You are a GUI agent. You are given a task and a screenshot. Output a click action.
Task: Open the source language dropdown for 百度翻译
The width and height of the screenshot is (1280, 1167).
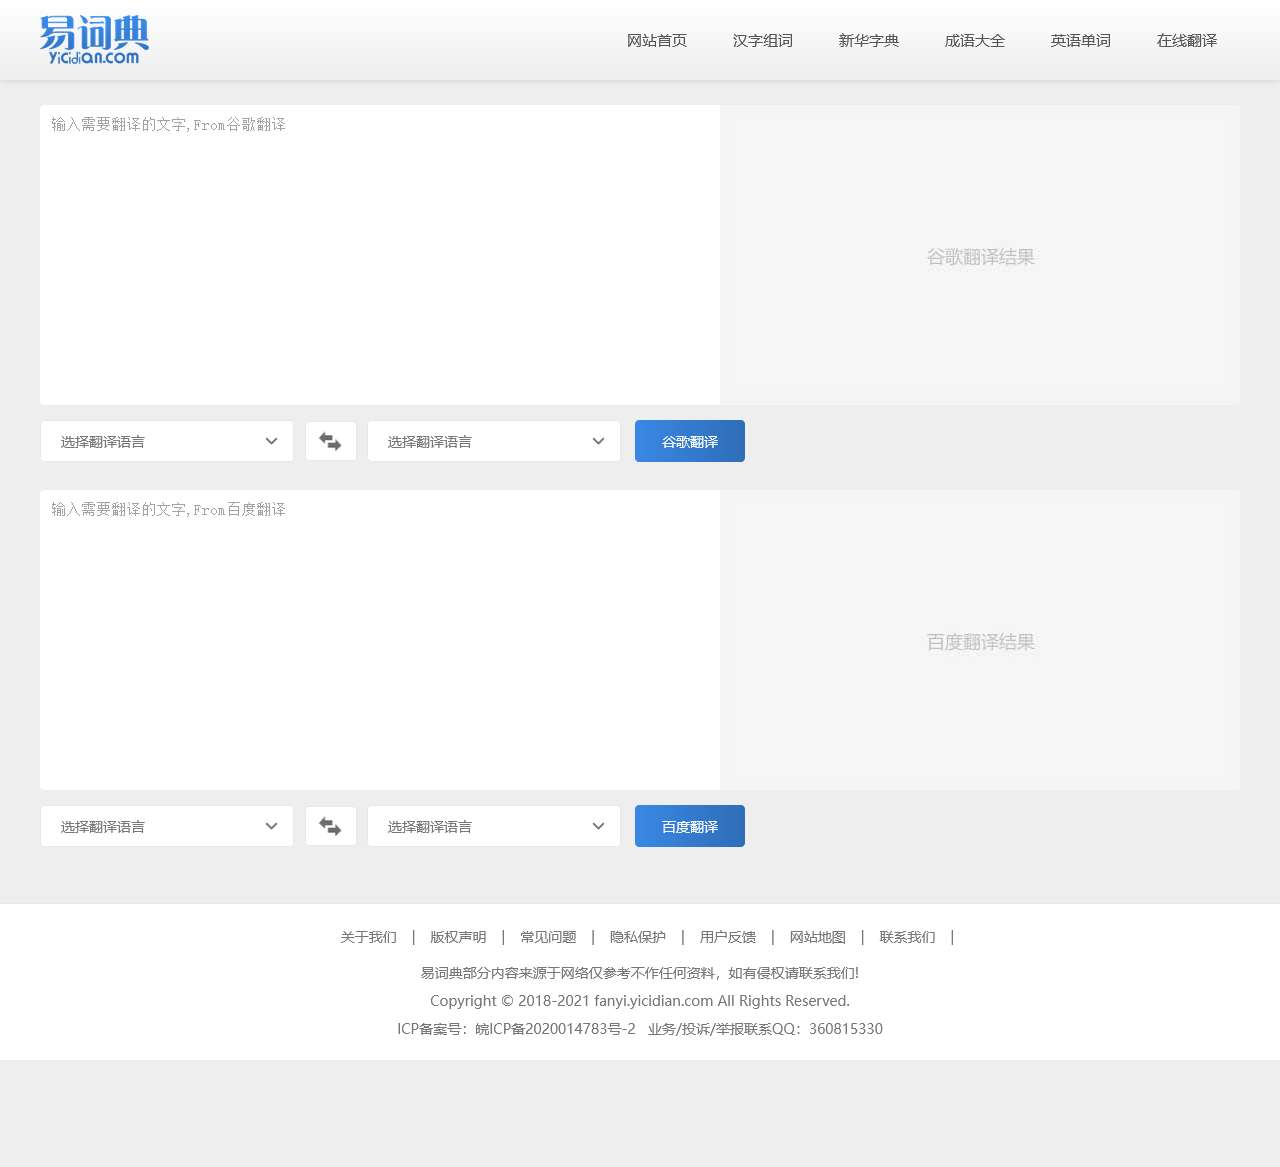click(x=166, y=826)
